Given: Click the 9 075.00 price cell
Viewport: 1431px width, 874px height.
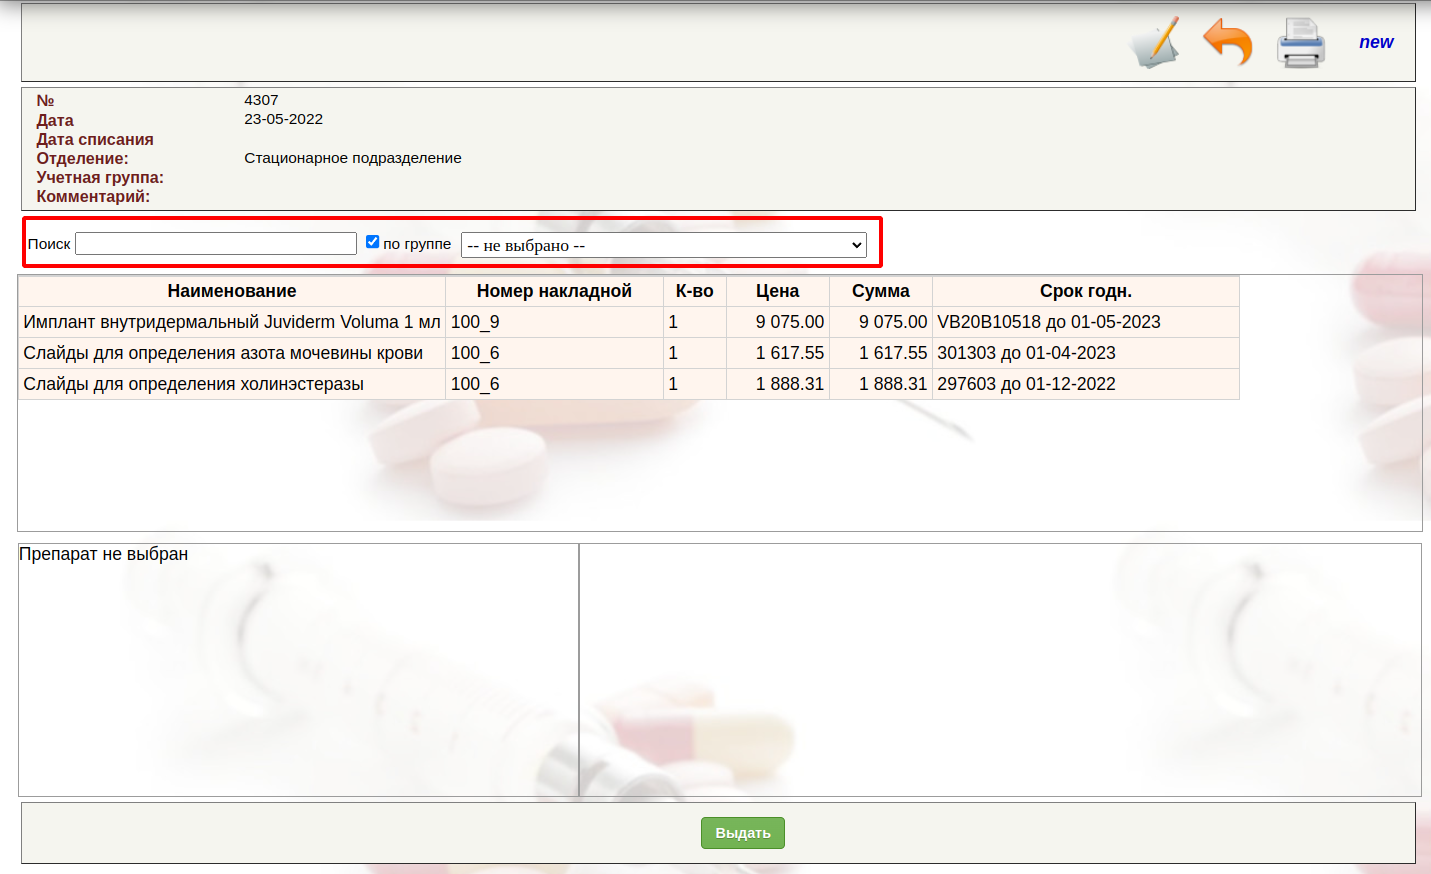Looking at the screenshot, I should [x=789, y=322].
